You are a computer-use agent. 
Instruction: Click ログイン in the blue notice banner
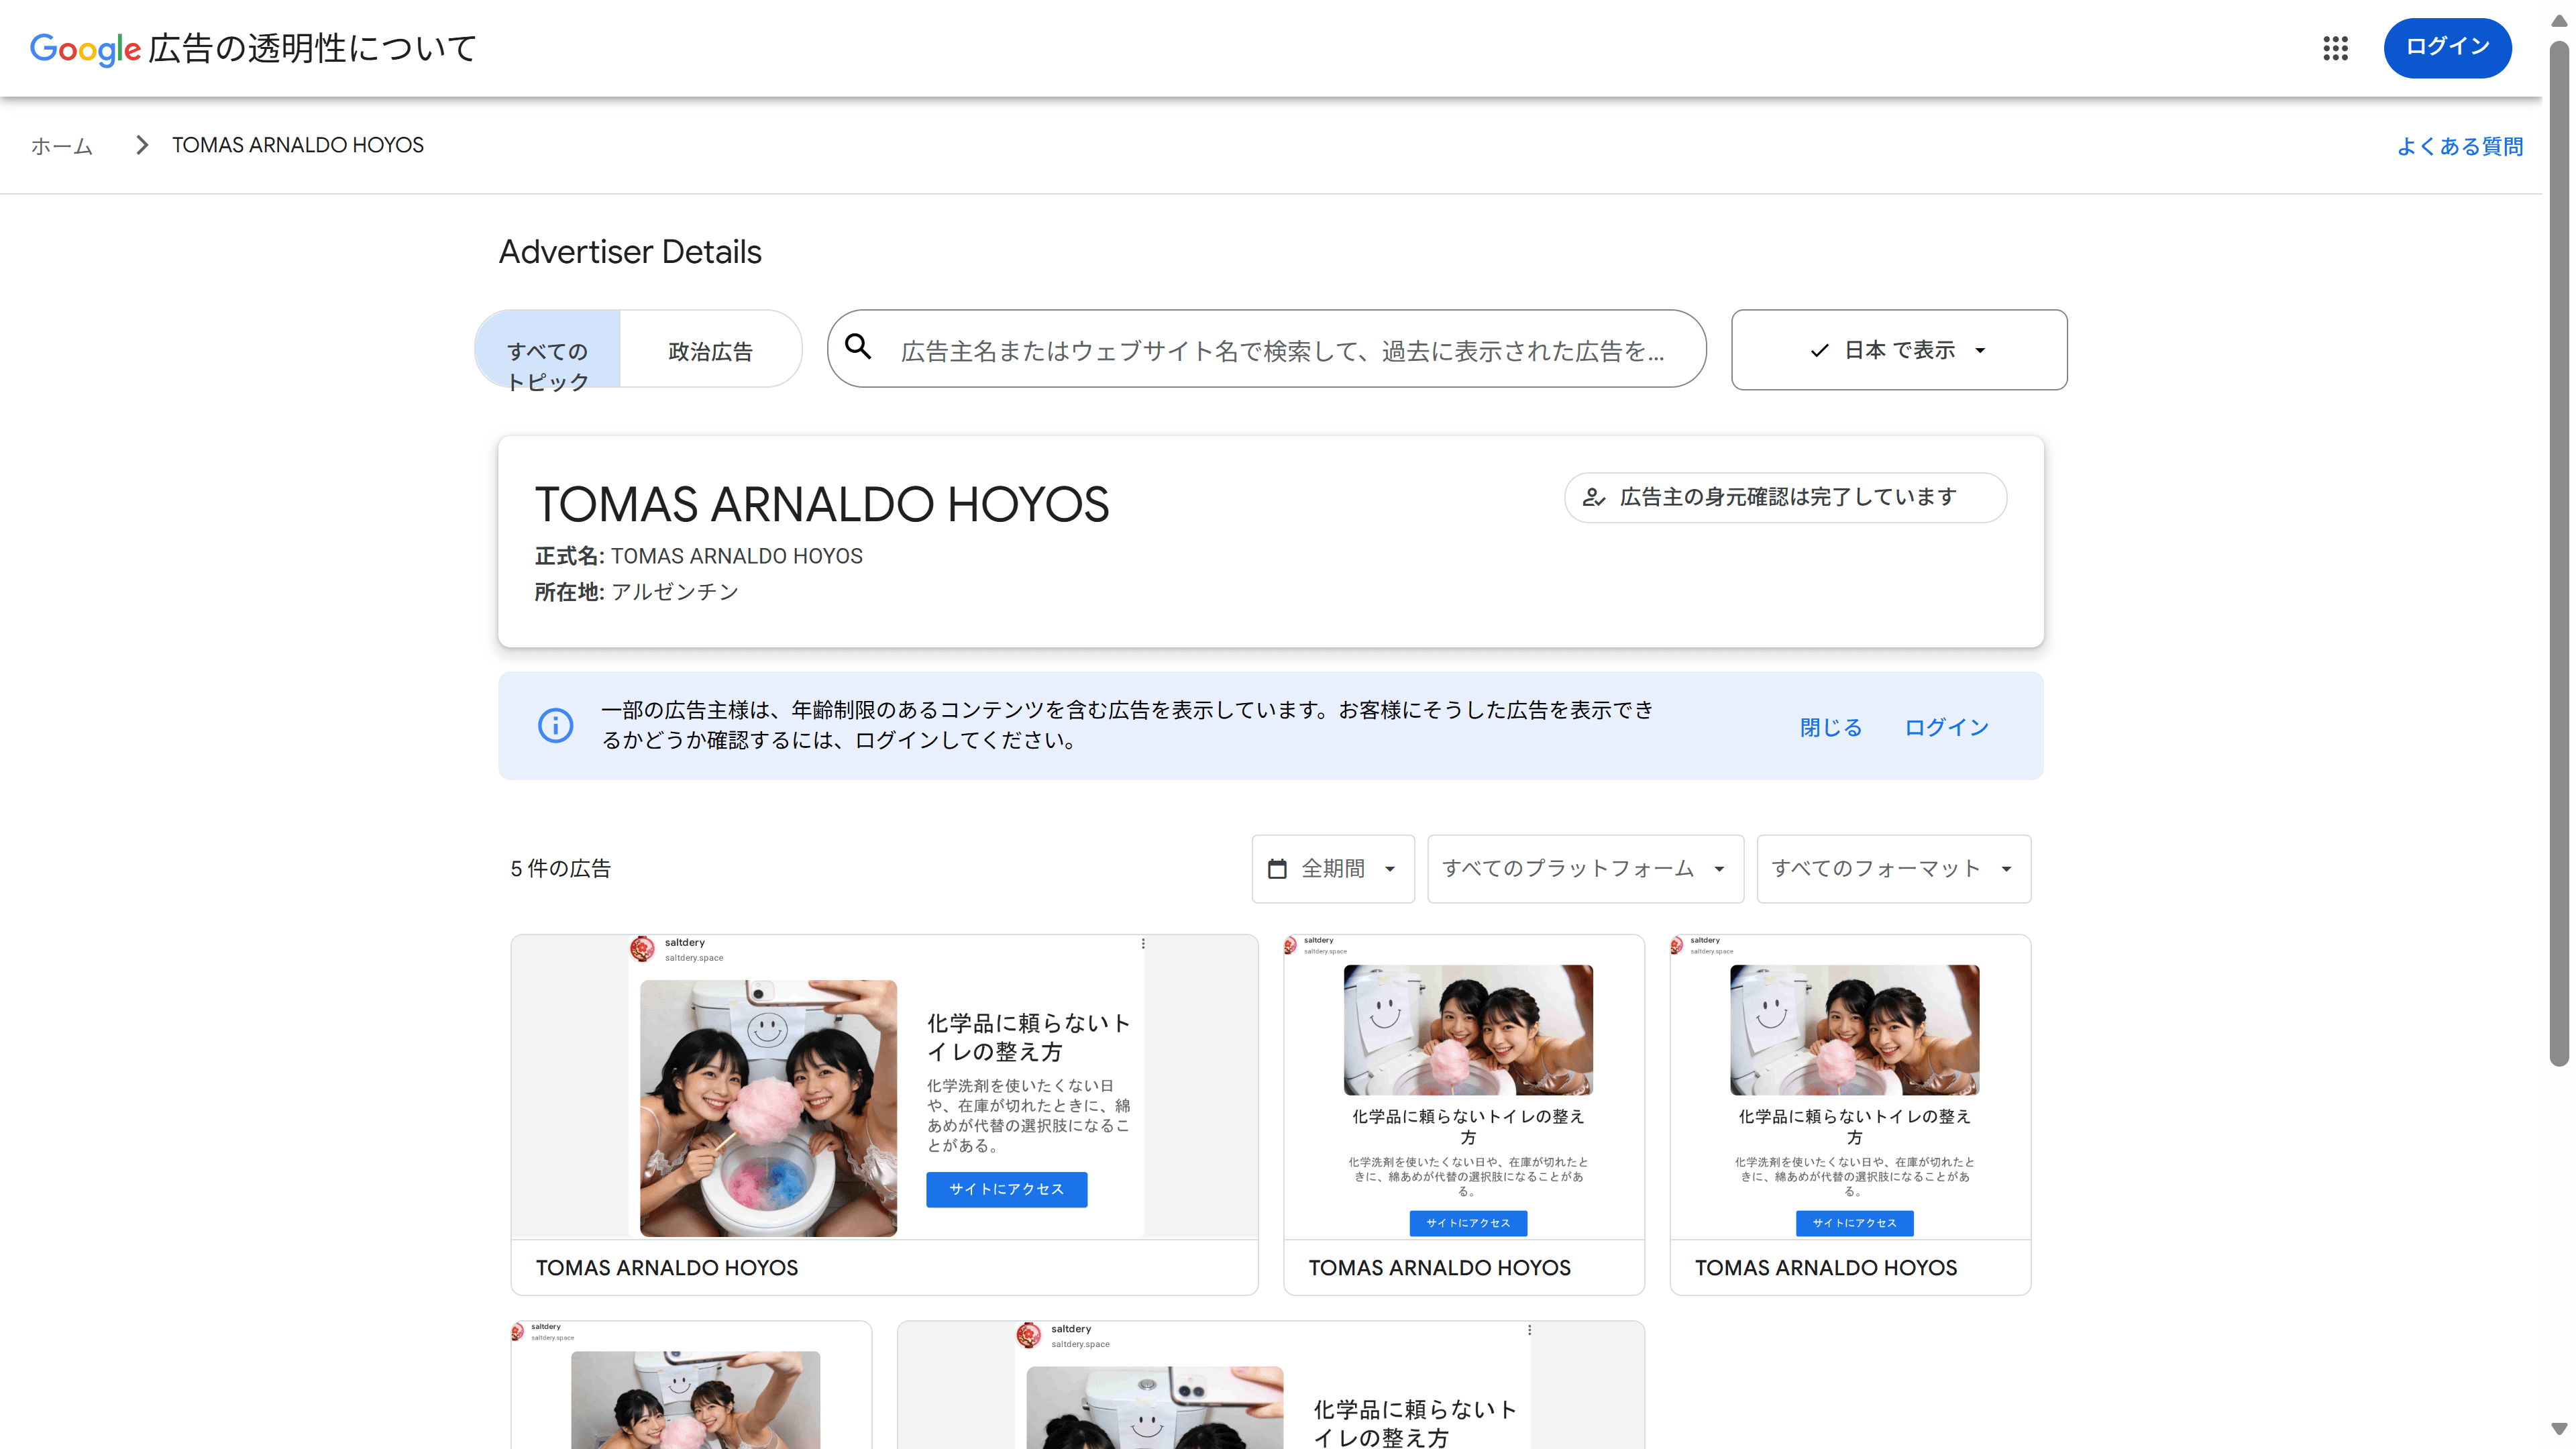(x=1946, y=727)
